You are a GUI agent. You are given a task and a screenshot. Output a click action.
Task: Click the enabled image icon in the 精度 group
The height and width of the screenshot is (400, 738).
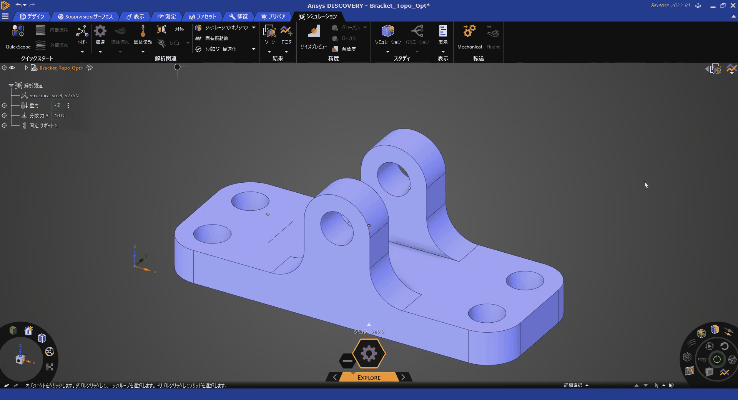pyautogui.click(x=335, y=48)
